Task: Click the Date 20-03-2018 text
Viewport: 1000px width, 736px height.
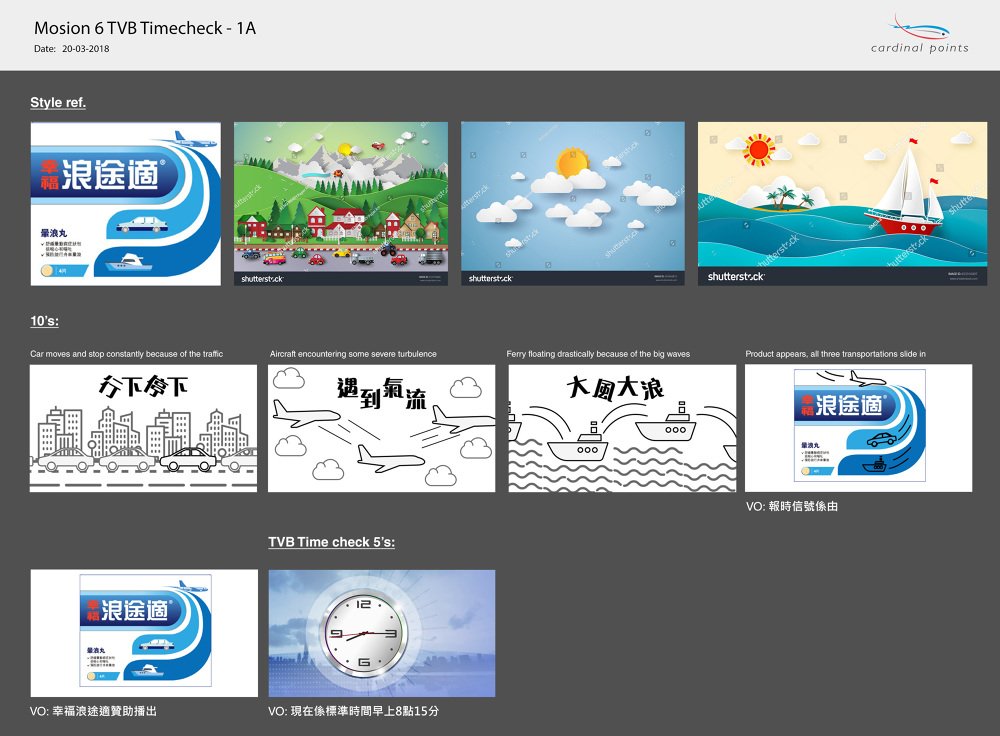Action: point(72,48)
